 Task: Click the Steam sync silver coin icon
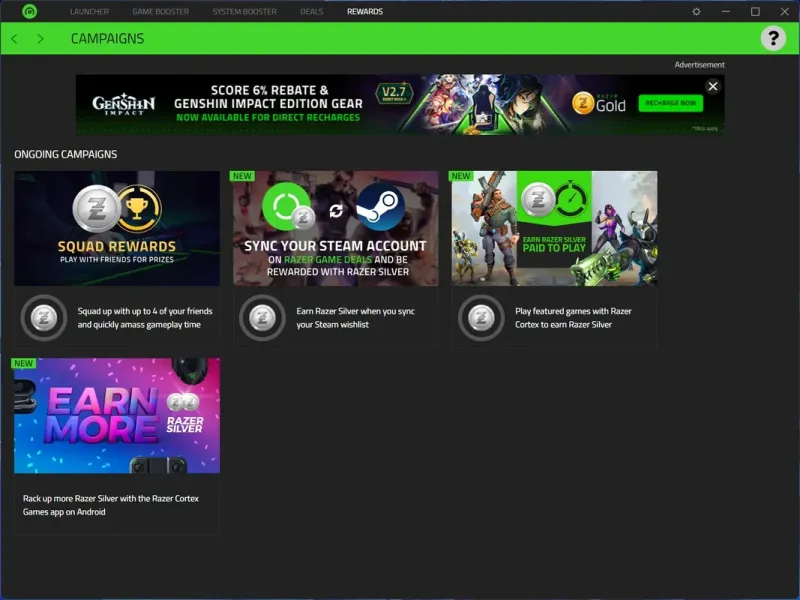point(262,318)
